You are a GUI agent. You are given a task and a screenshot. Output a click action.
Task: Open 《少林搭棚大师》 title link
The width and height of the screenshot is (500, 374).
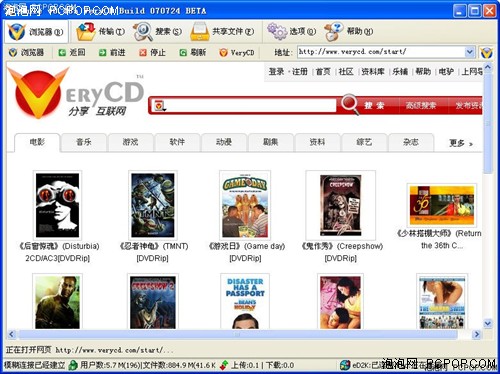tap(439, 239)
